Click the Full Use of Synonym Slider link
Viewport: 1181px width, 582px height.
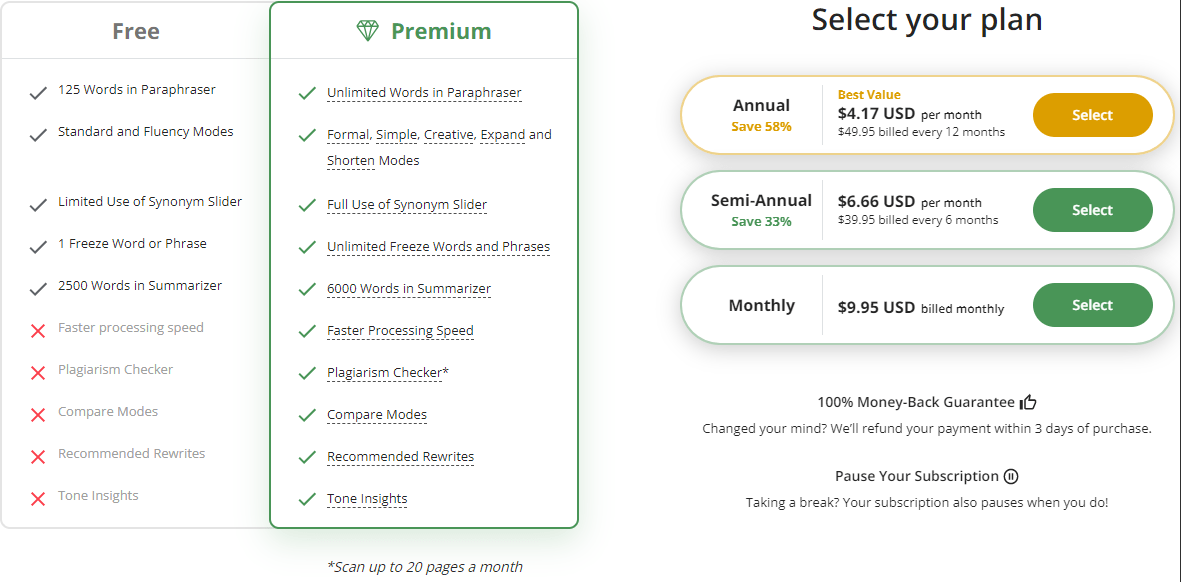[407, 205]
